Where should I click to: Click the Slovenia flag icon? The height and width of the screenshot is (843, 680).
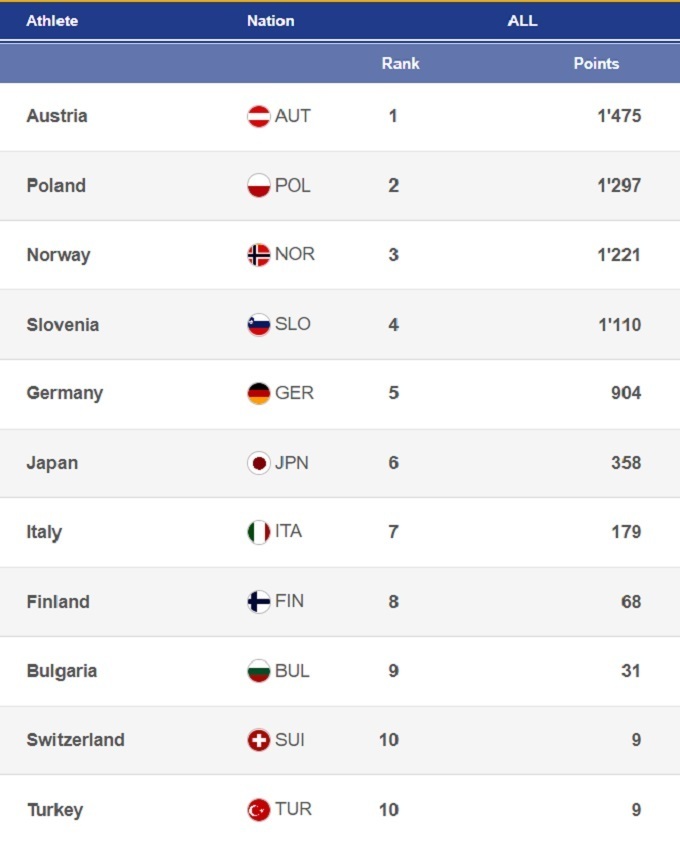click(x=258, y=324)
